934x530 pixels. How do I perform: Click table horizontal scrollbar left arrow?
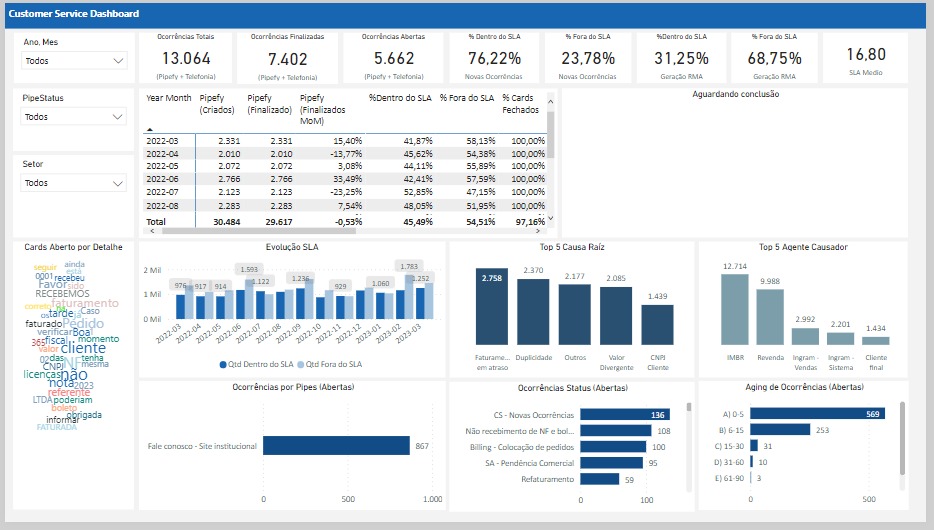point(152,230)
